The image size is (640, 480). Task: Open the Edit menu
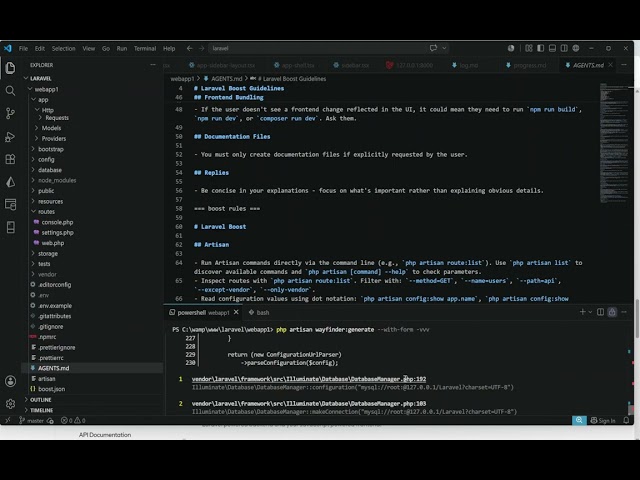point(40,48)
